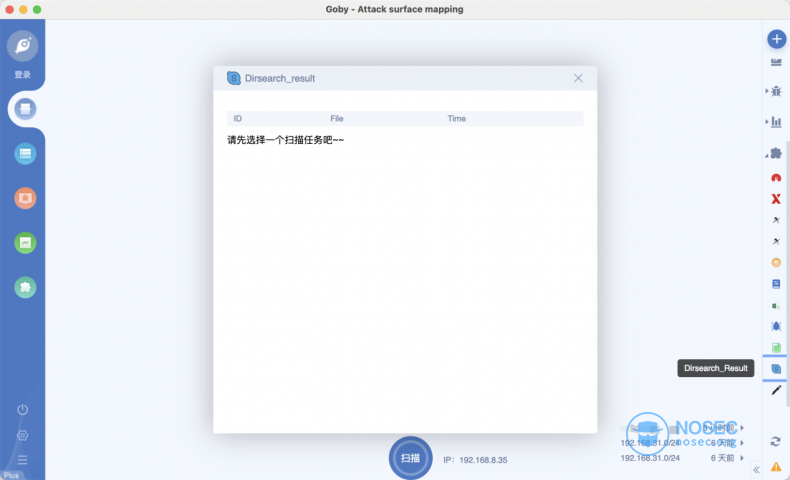The height and width of the screenshot is (480, 790).
Task: Click the small green Excel plugin icon
Action: (776, 305)
